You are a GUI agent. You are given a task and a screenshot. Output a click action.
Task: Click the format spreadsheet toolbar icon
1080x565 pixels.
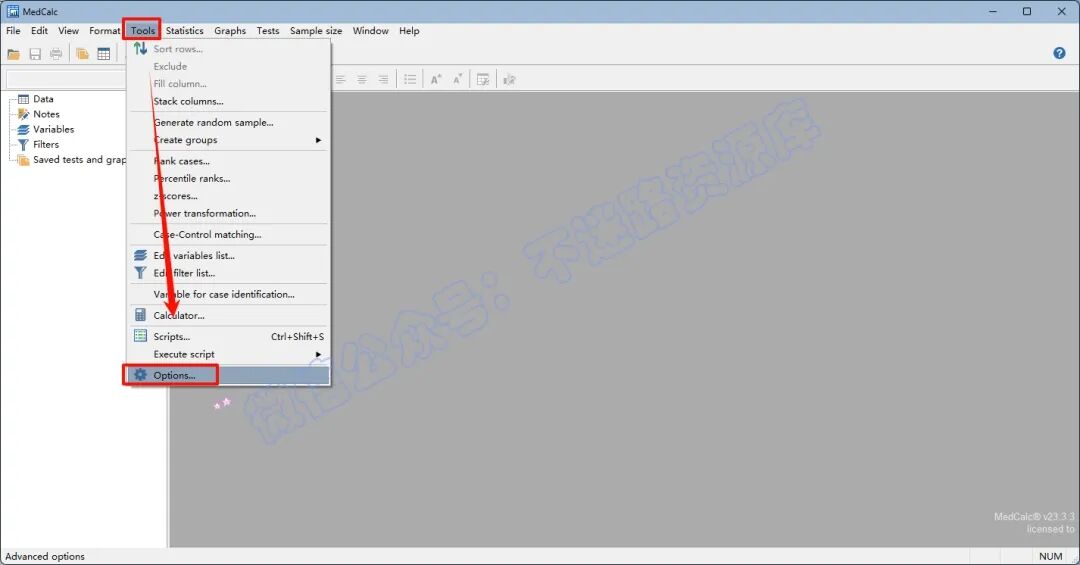point(484,79)
